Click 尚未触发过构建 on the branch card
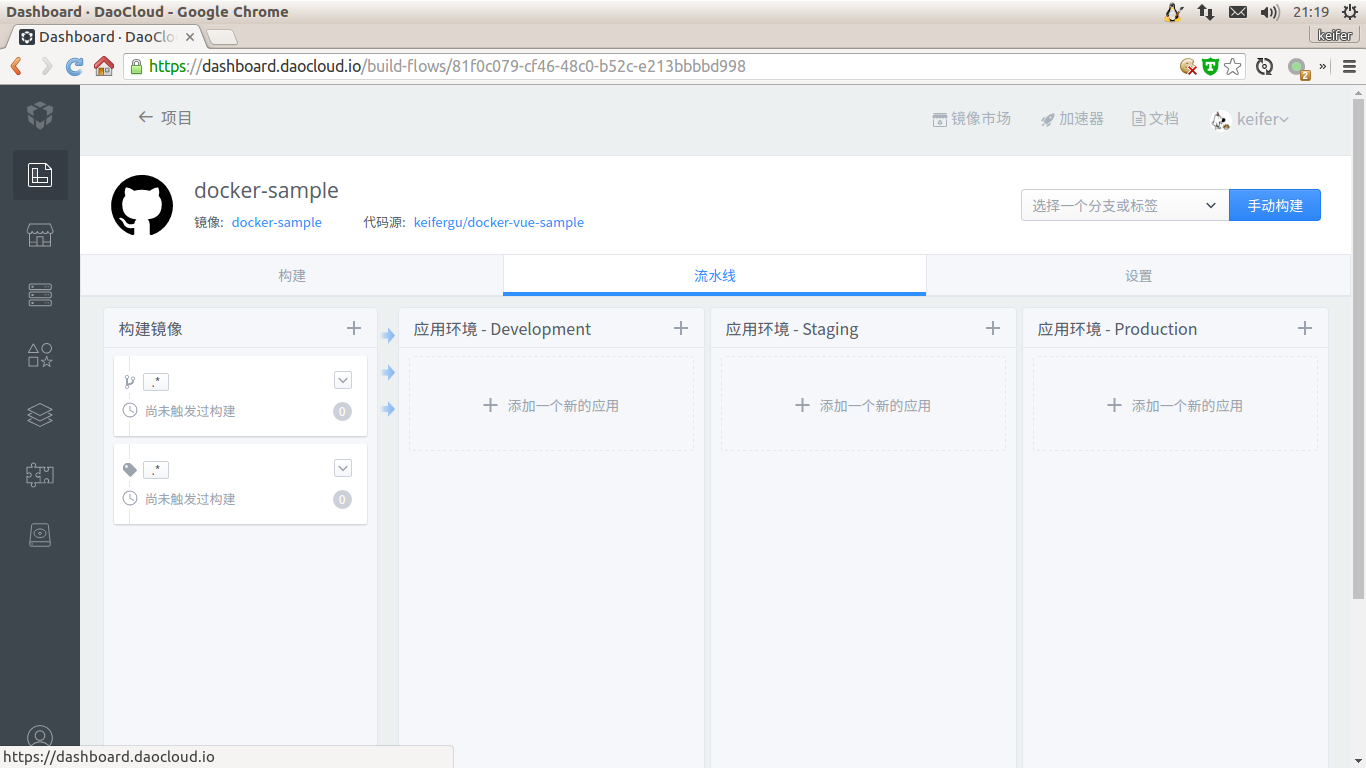This screenshot has height=768, width=1366. coord(190,411)
